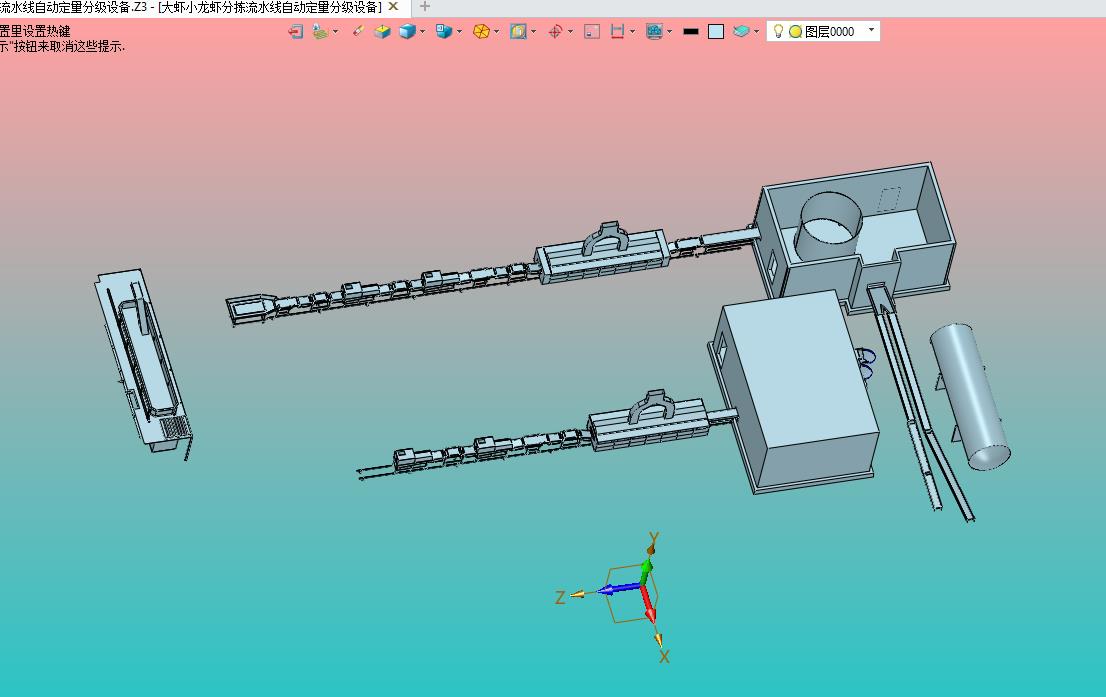This screenshot has height=697, width=1106.
Task: Expand the blue shaded cube dropdown arrow
Action: coord(423,32)
